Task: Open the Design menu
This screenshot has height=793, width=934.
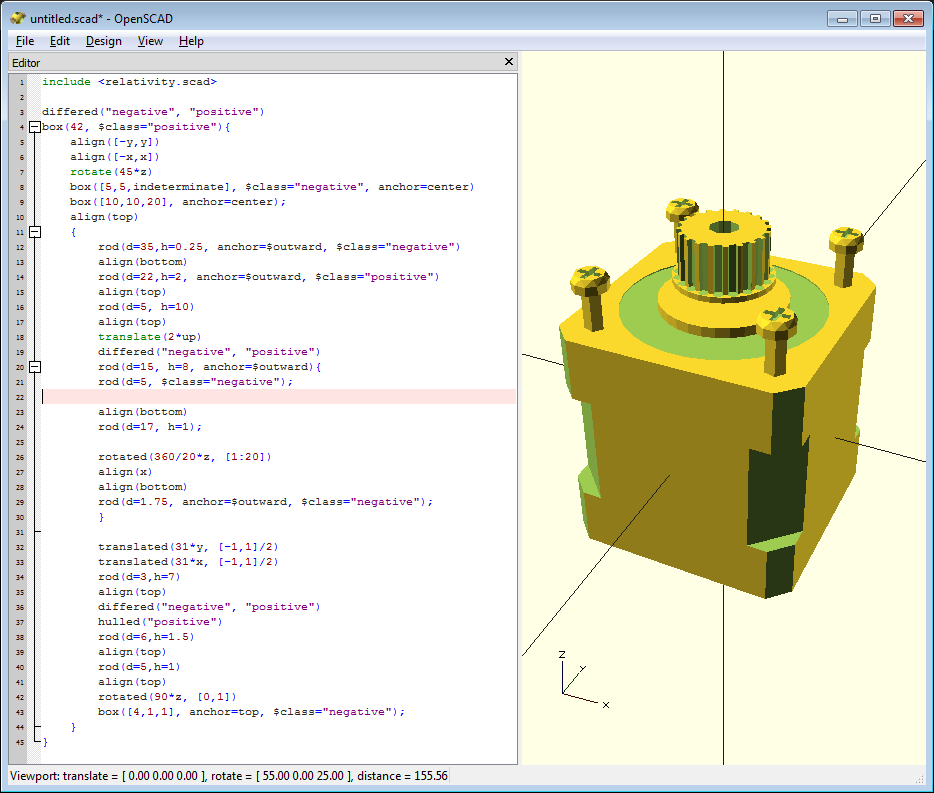Action: point(104,41)
